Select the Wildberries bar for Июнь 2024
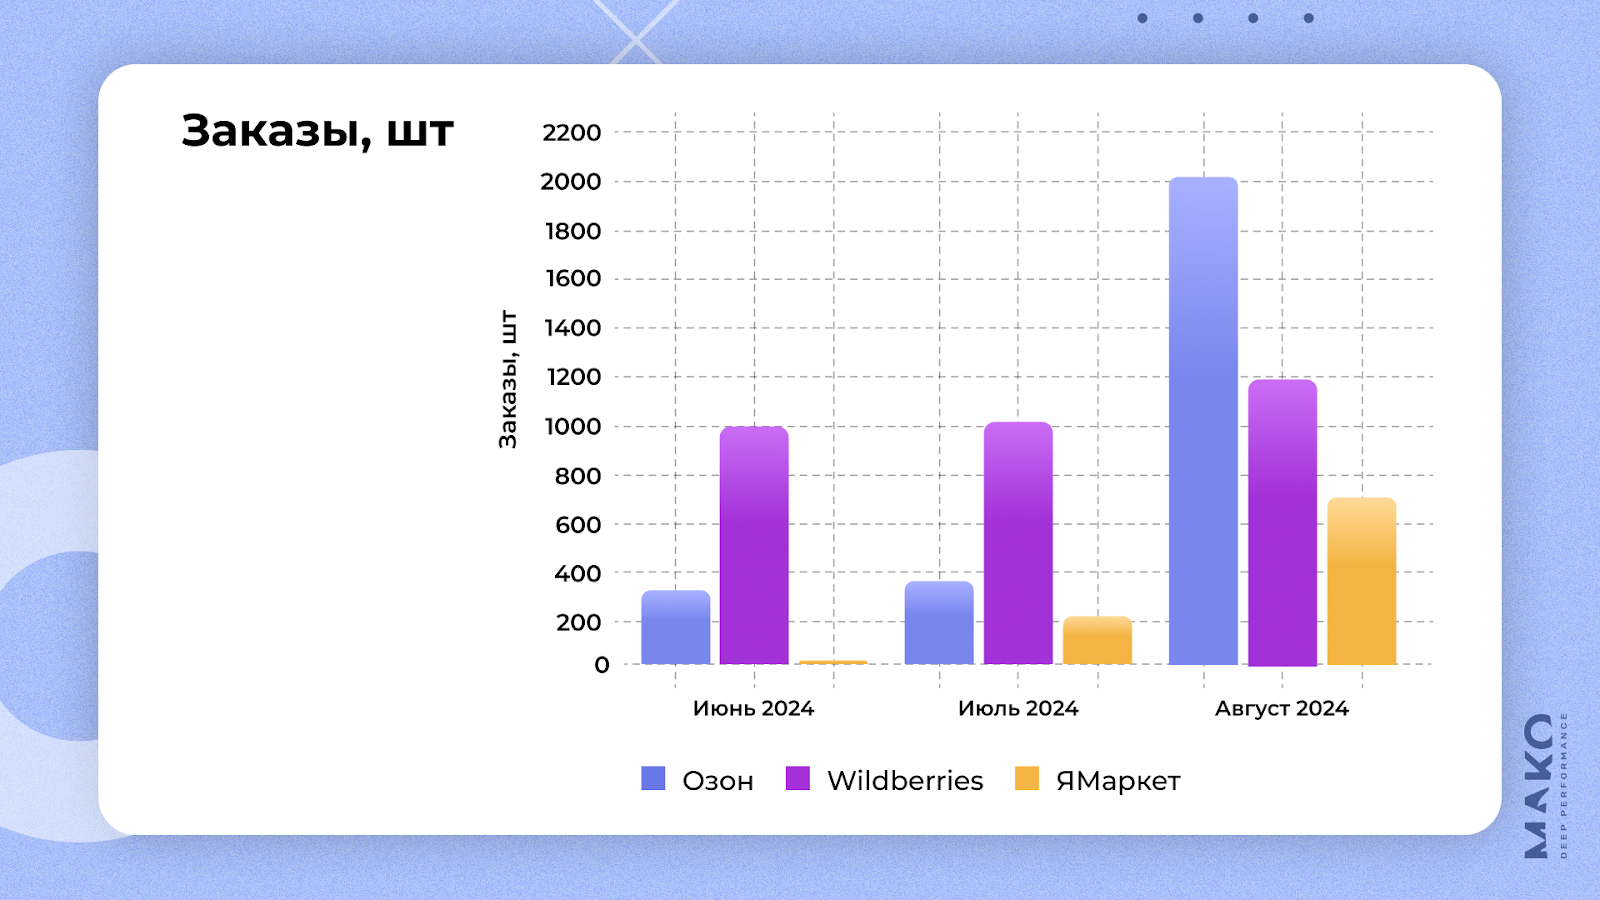This screenshot has width=1600, height=900. point(754,545)
